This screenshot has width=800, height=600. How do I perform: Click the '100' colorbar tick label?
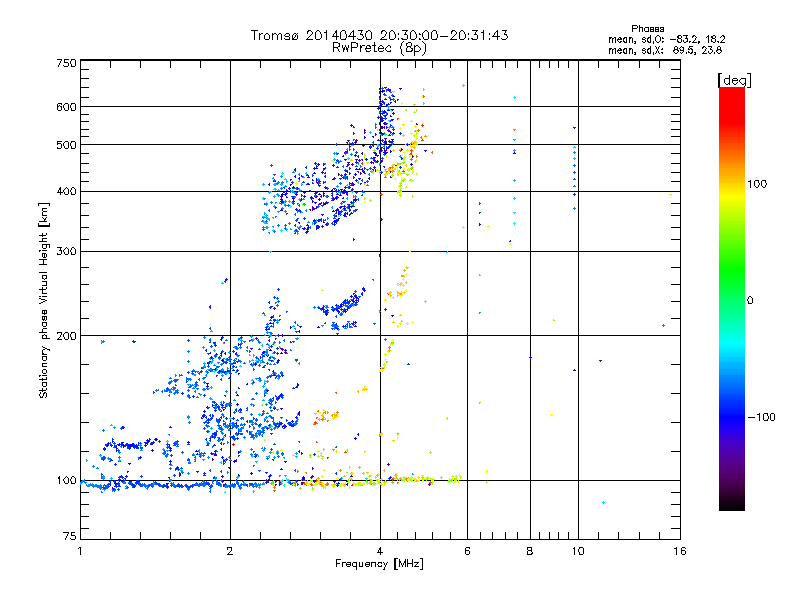[x=757, y=184]
